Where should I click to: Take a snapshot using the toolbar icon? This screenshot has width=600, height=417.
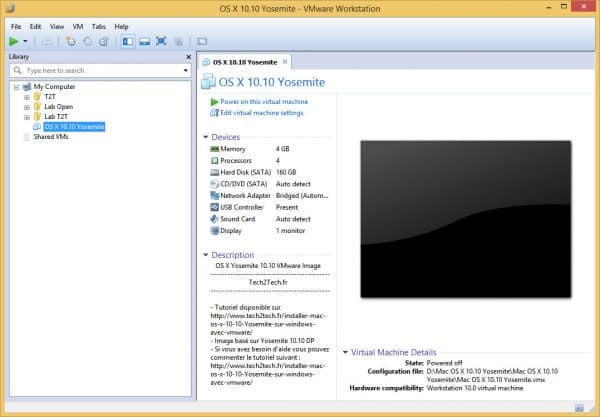(71, 41)
